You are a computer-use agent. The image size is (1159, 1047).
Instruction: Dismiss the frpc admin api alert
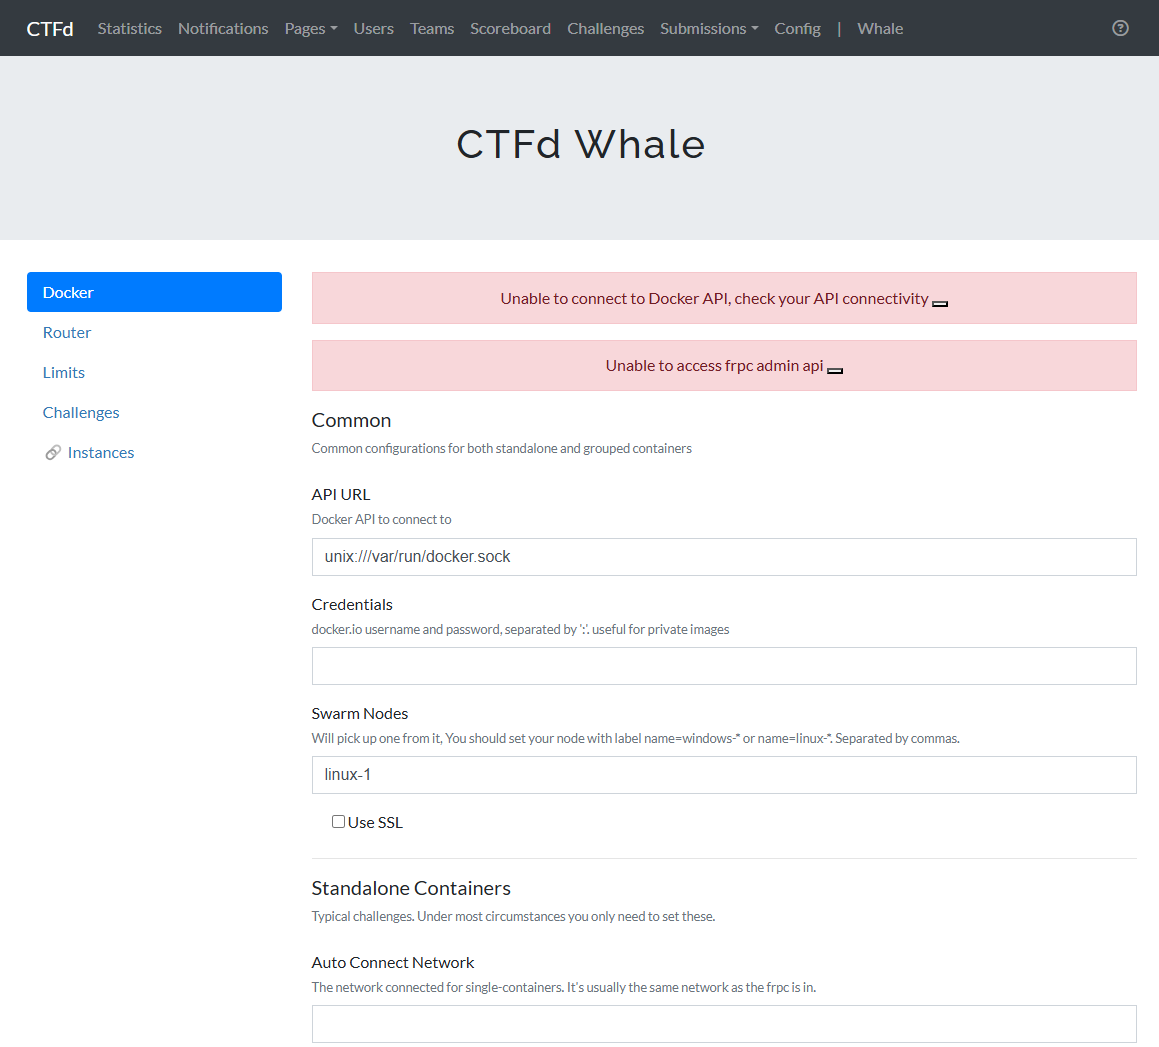coord(835,370)
